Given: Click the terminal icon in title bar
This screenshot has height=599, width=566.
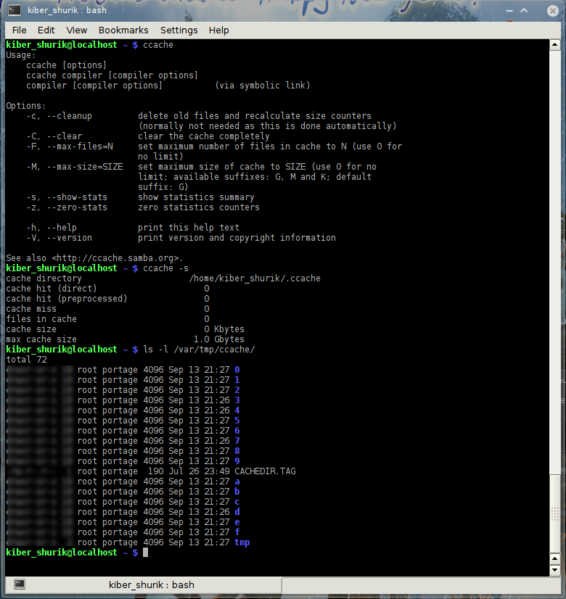Looking at the screenshot, I should click(x=15, y=10).
